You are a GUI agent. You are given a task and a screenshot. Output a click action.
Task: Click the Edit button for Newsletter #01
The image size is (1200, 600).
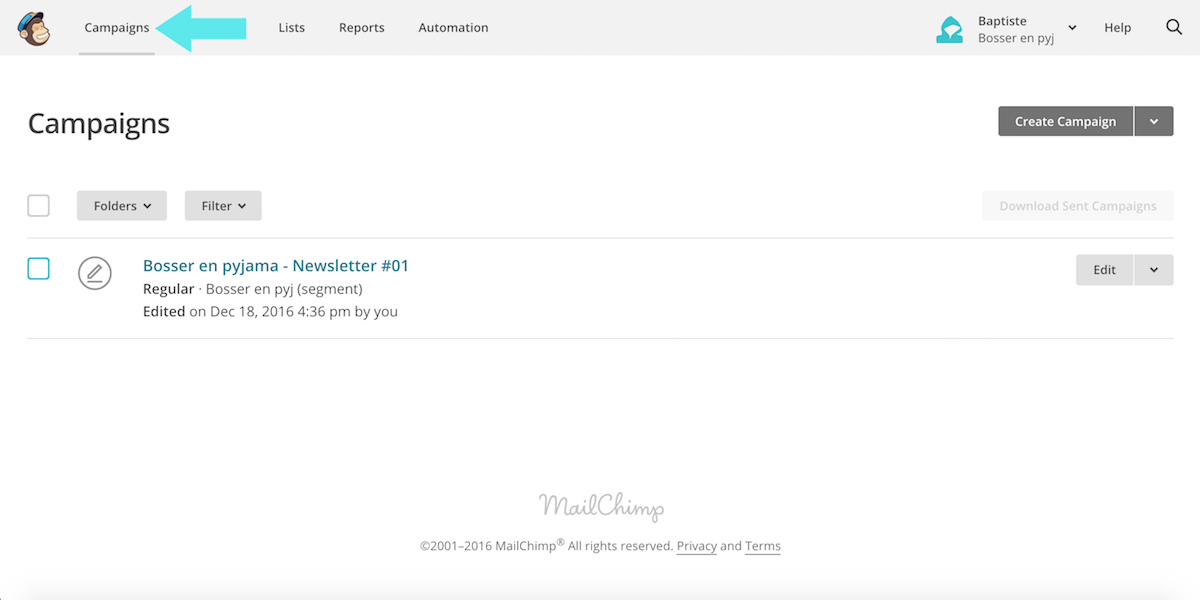1104,270
